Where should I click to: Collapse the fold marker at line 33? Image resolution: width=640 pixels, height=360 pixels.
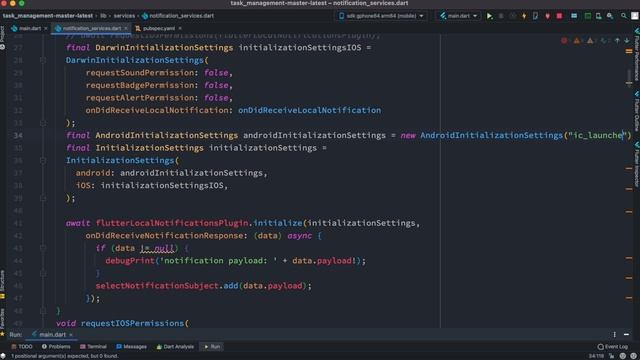coord(43,123)
